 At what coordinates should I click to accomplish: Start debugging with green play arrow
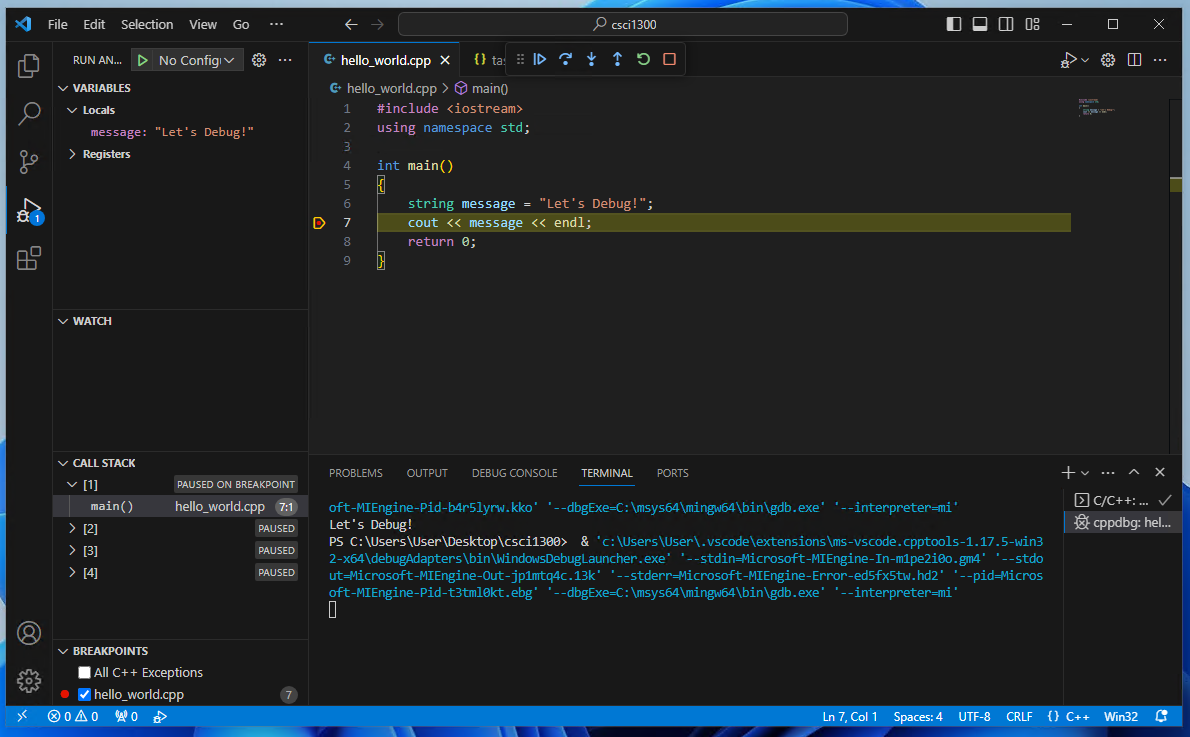tap(142, 60)
